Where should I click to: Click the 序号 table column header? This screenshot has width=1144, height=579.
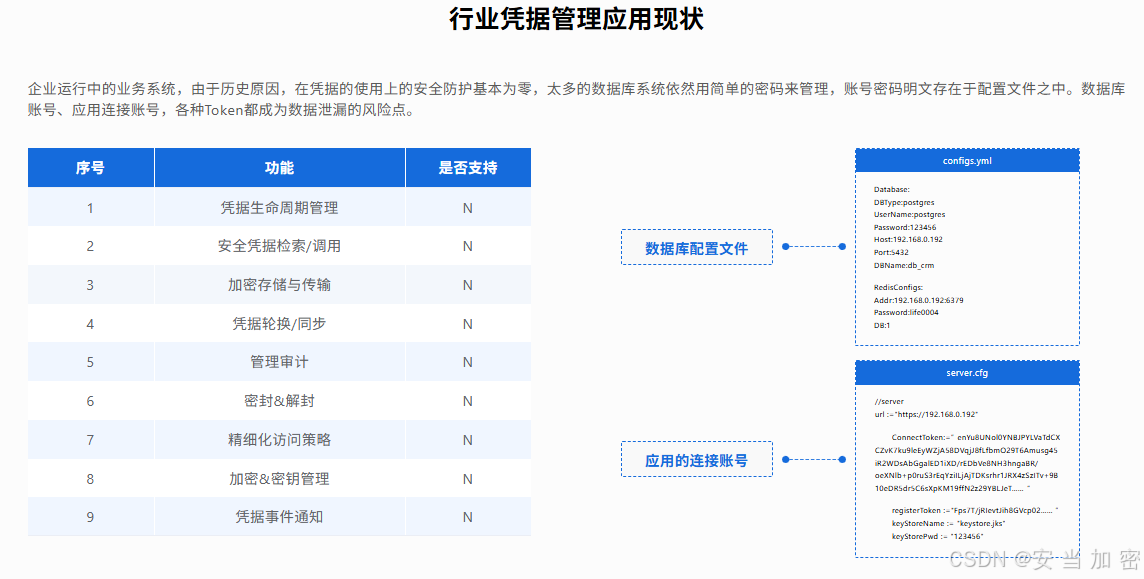point(90,168)
